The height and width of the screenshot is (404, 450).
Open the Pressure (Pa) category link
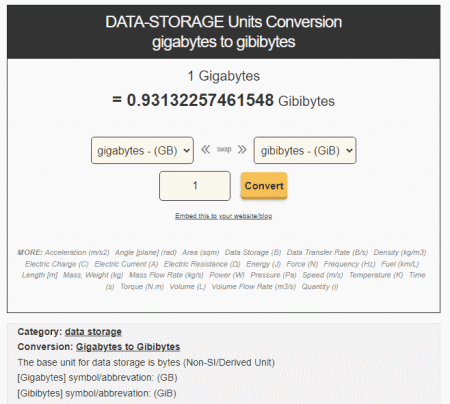tap(273, 275)
